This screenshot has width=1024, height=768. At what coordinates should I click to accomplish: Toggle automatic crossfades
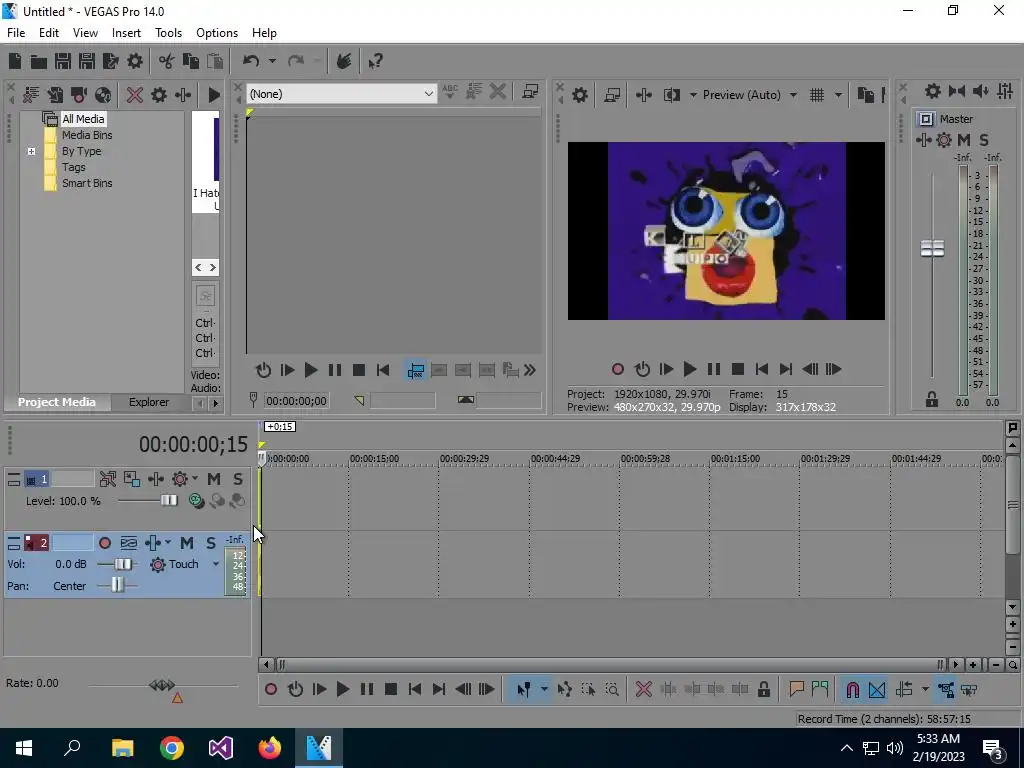click(877, 690)
